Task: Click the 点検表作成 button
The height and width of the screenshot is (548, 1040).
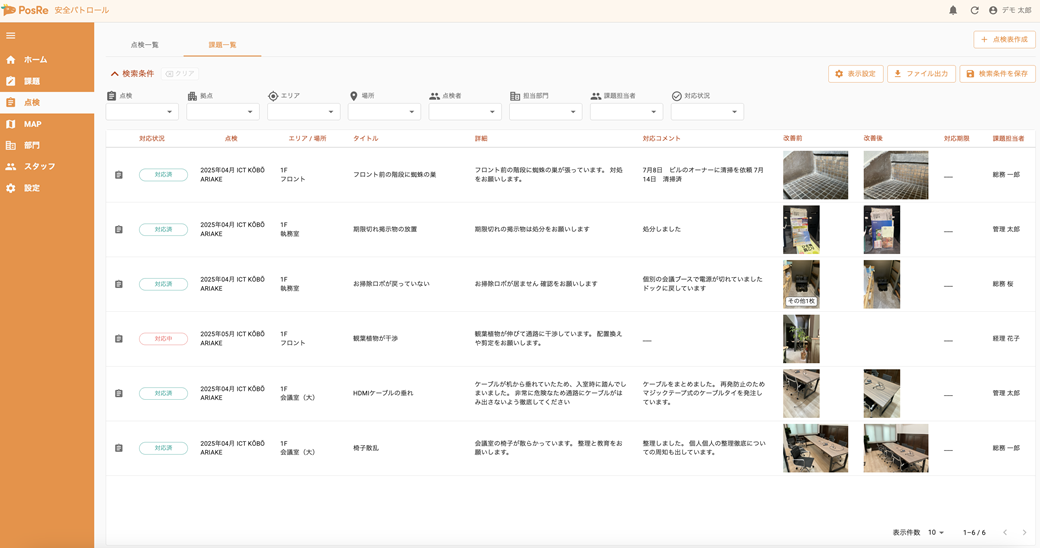Action: [x=1004, y=39]
